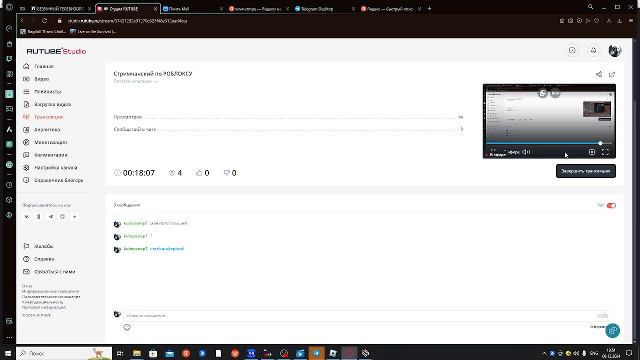
Task: Click the Завершить трансляцию button
Action: point(586,171)
